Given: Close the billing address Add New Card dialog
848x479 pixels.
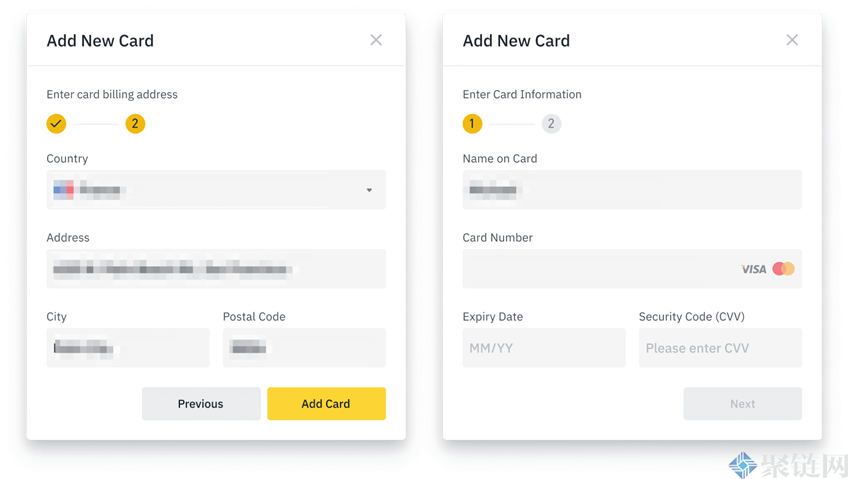Looking at the screenshot, I should pos(376,40).
